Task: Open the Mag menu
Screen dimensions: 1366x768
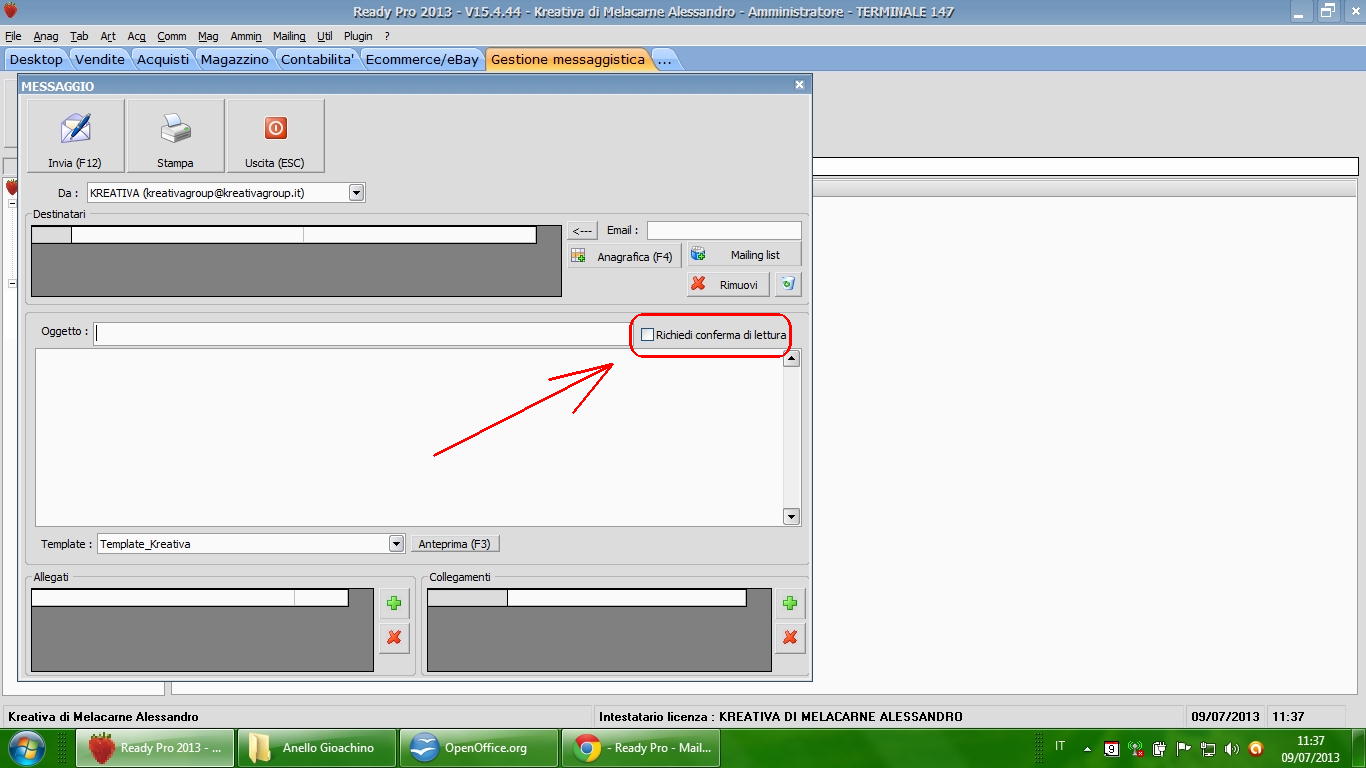Action: point(208,36)
